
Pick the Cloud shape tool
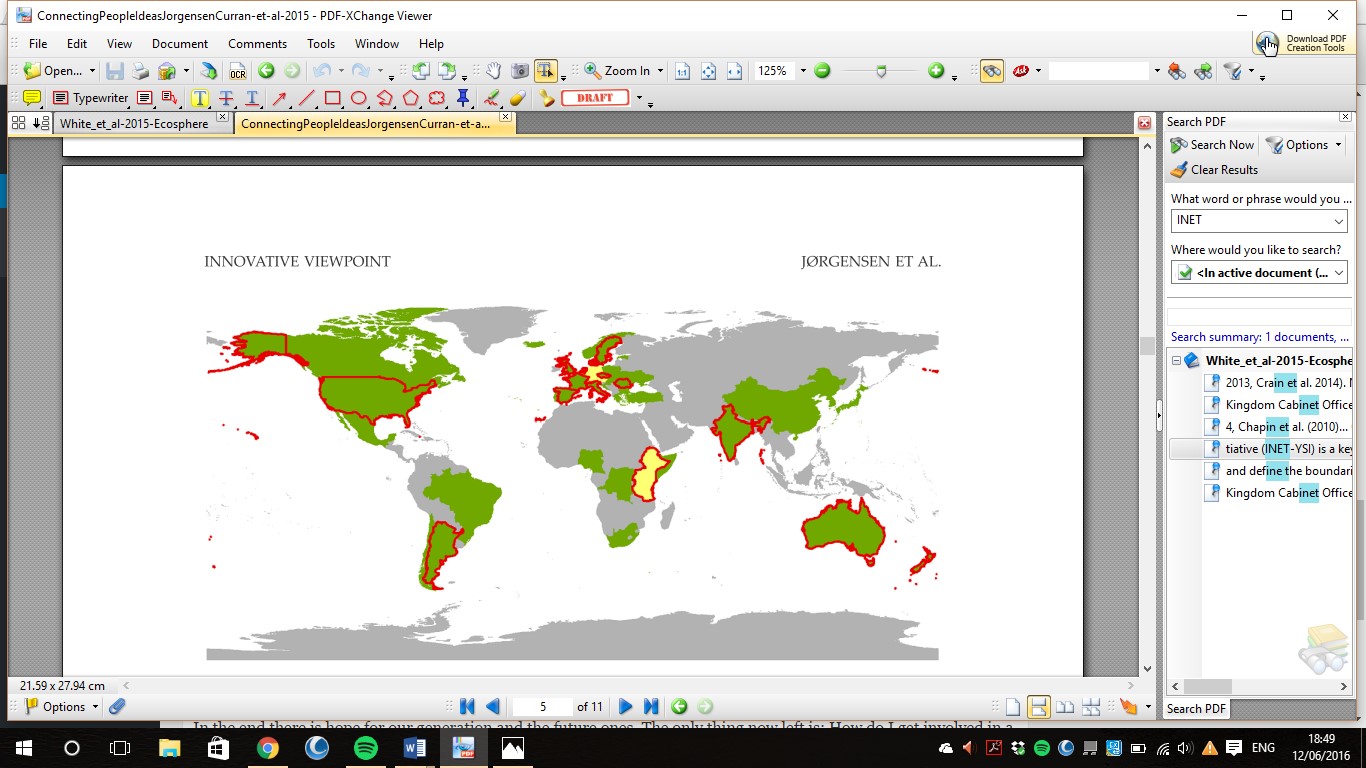click(437, 98)
